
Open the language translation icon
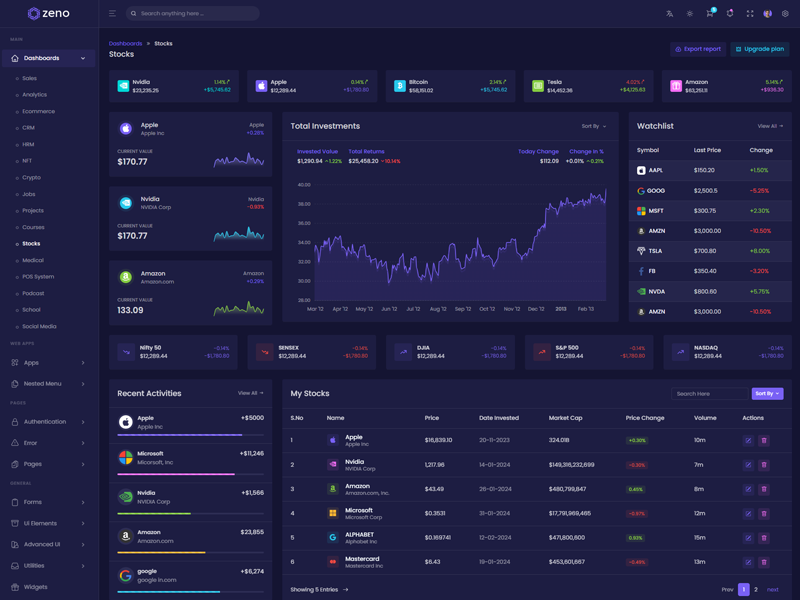click(x=670, y=14)
